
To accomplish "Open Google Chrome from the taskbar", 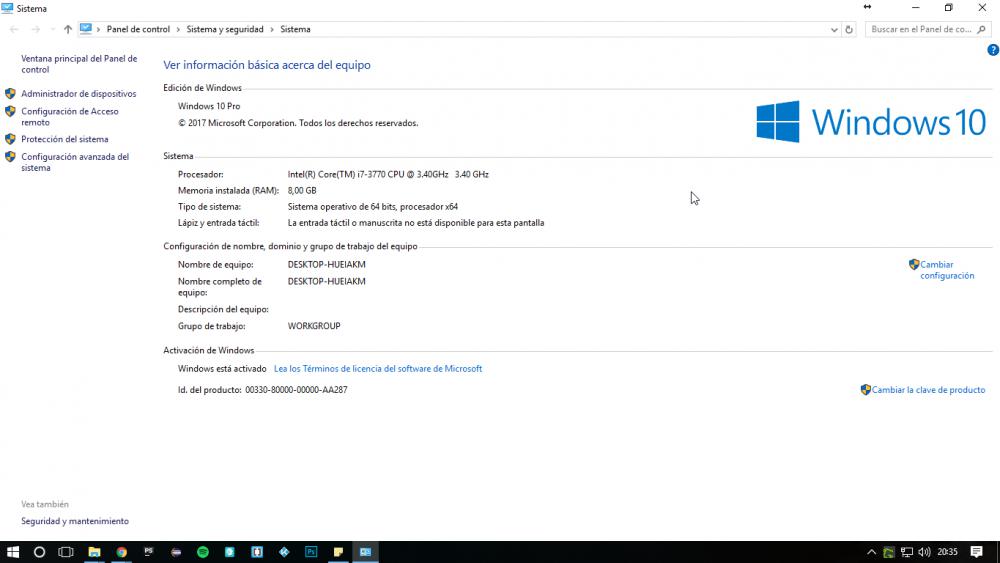I will click(x=121, y=552).
